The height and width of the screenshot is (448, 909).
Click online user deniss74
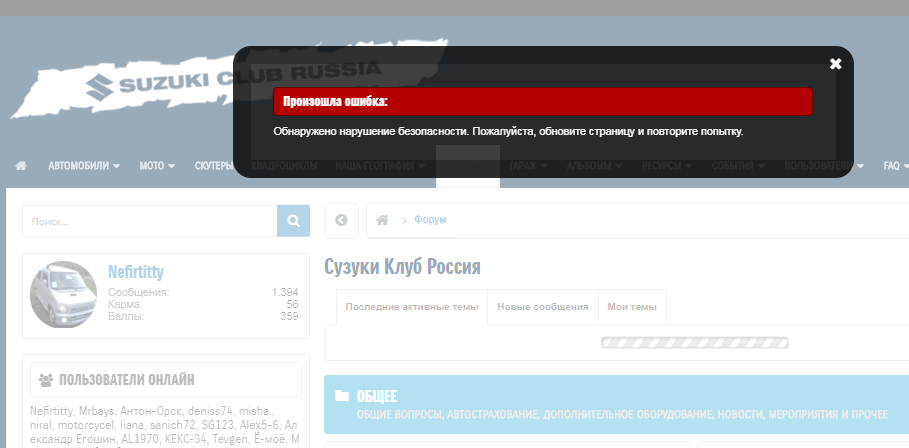coord(209,411)
